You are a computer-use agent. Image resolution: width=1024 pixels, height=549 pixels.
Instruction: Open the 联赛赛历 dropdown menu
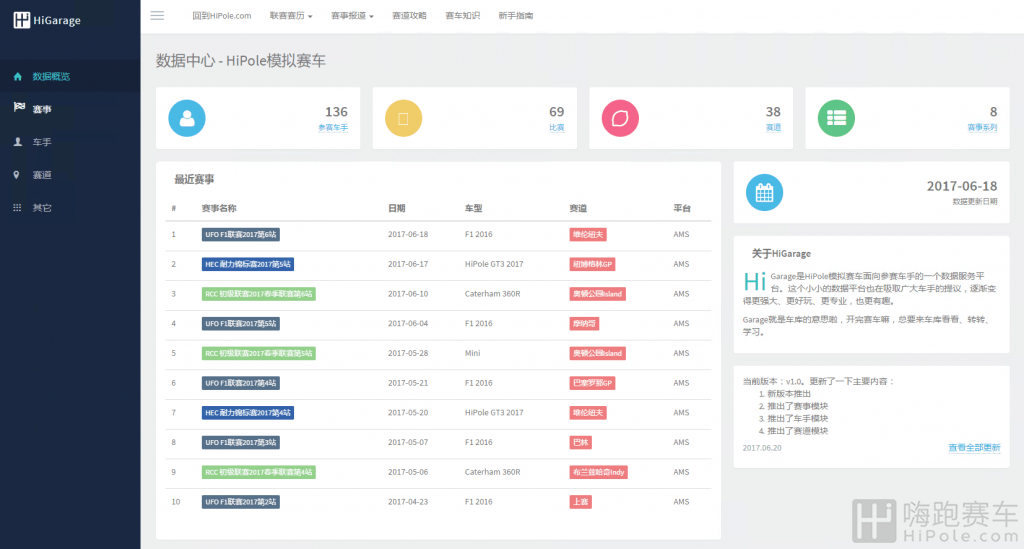click(291, 16)
